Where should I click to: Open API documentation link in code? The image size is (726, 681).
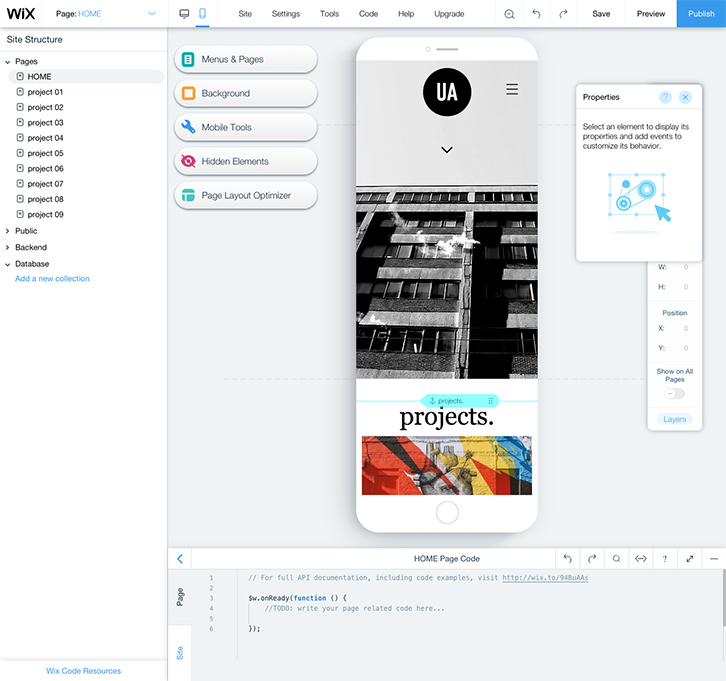[x=545, y=577]
